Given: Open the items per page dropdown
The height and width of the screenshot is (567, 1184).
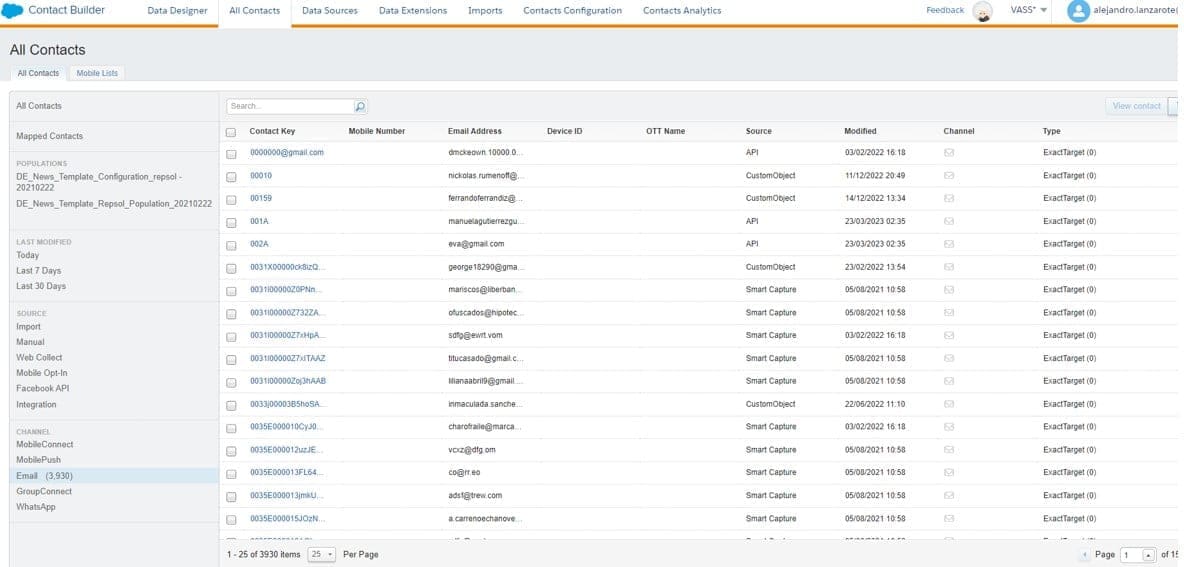Looking at the screenshot, I should (x=321, y=554).
